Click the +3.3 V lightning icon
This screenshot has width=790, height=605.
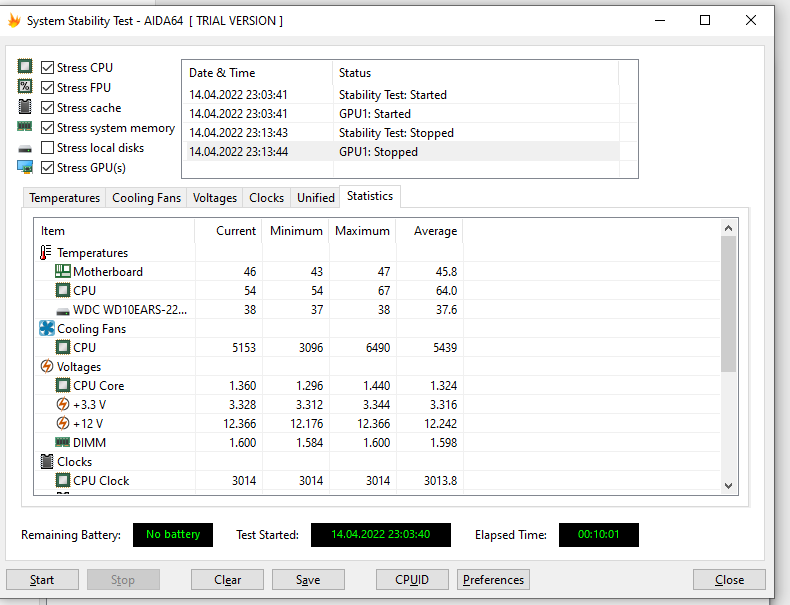62,405
